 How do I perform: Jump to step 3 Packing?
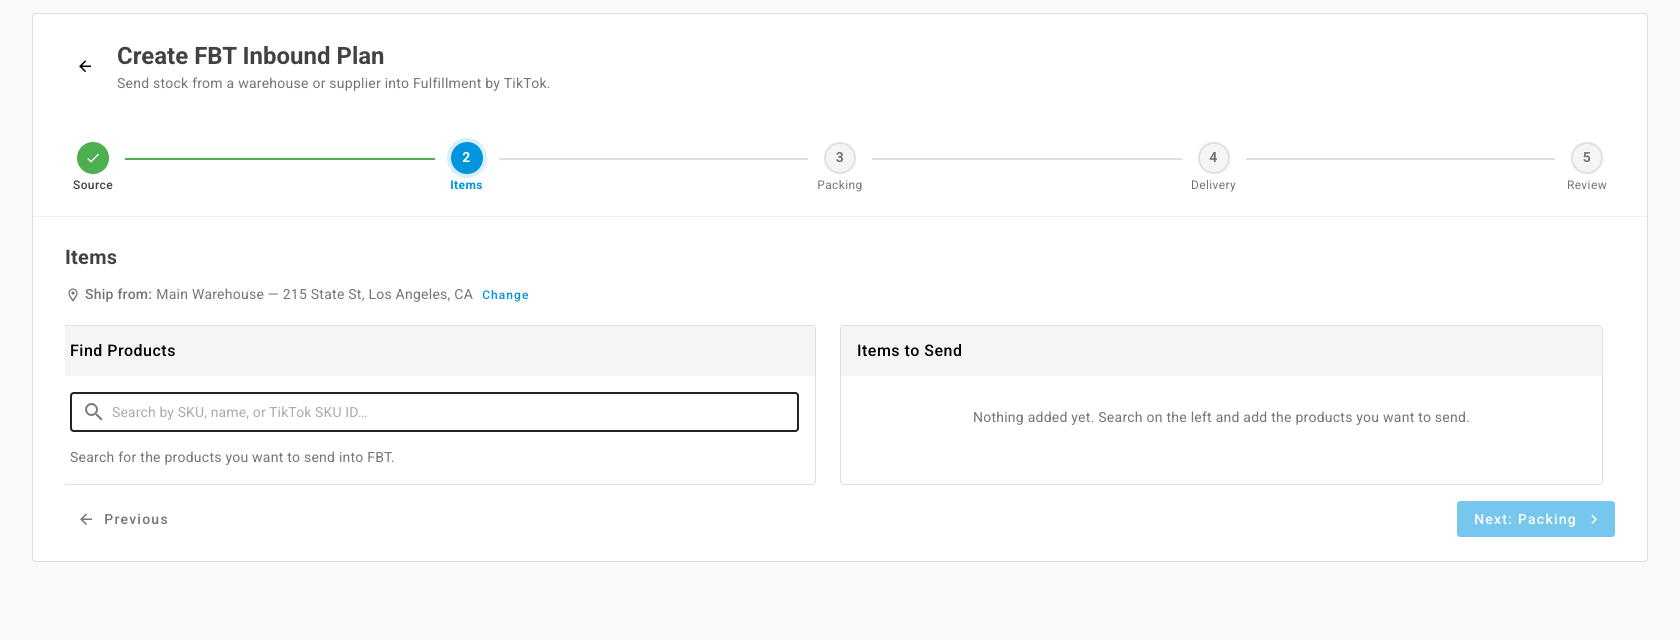(x=840, y=158)
